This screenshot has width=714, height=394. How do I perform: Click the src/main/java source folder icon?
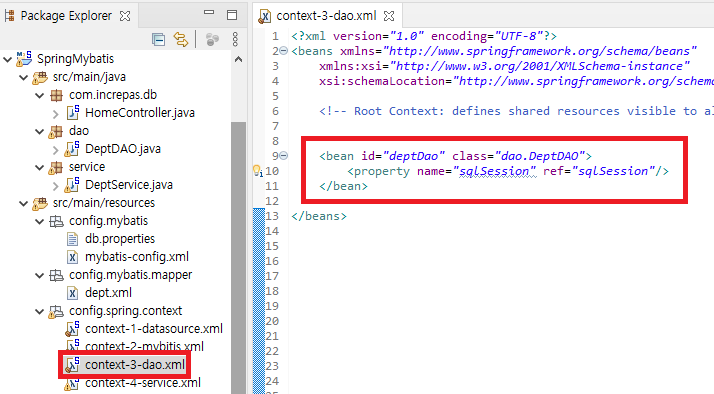[x=40, y=77]
